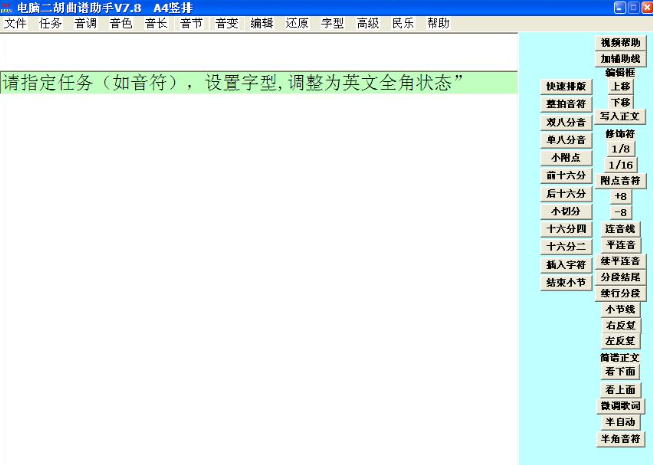
Task: Click the -8 octave button
Action: 621,213
